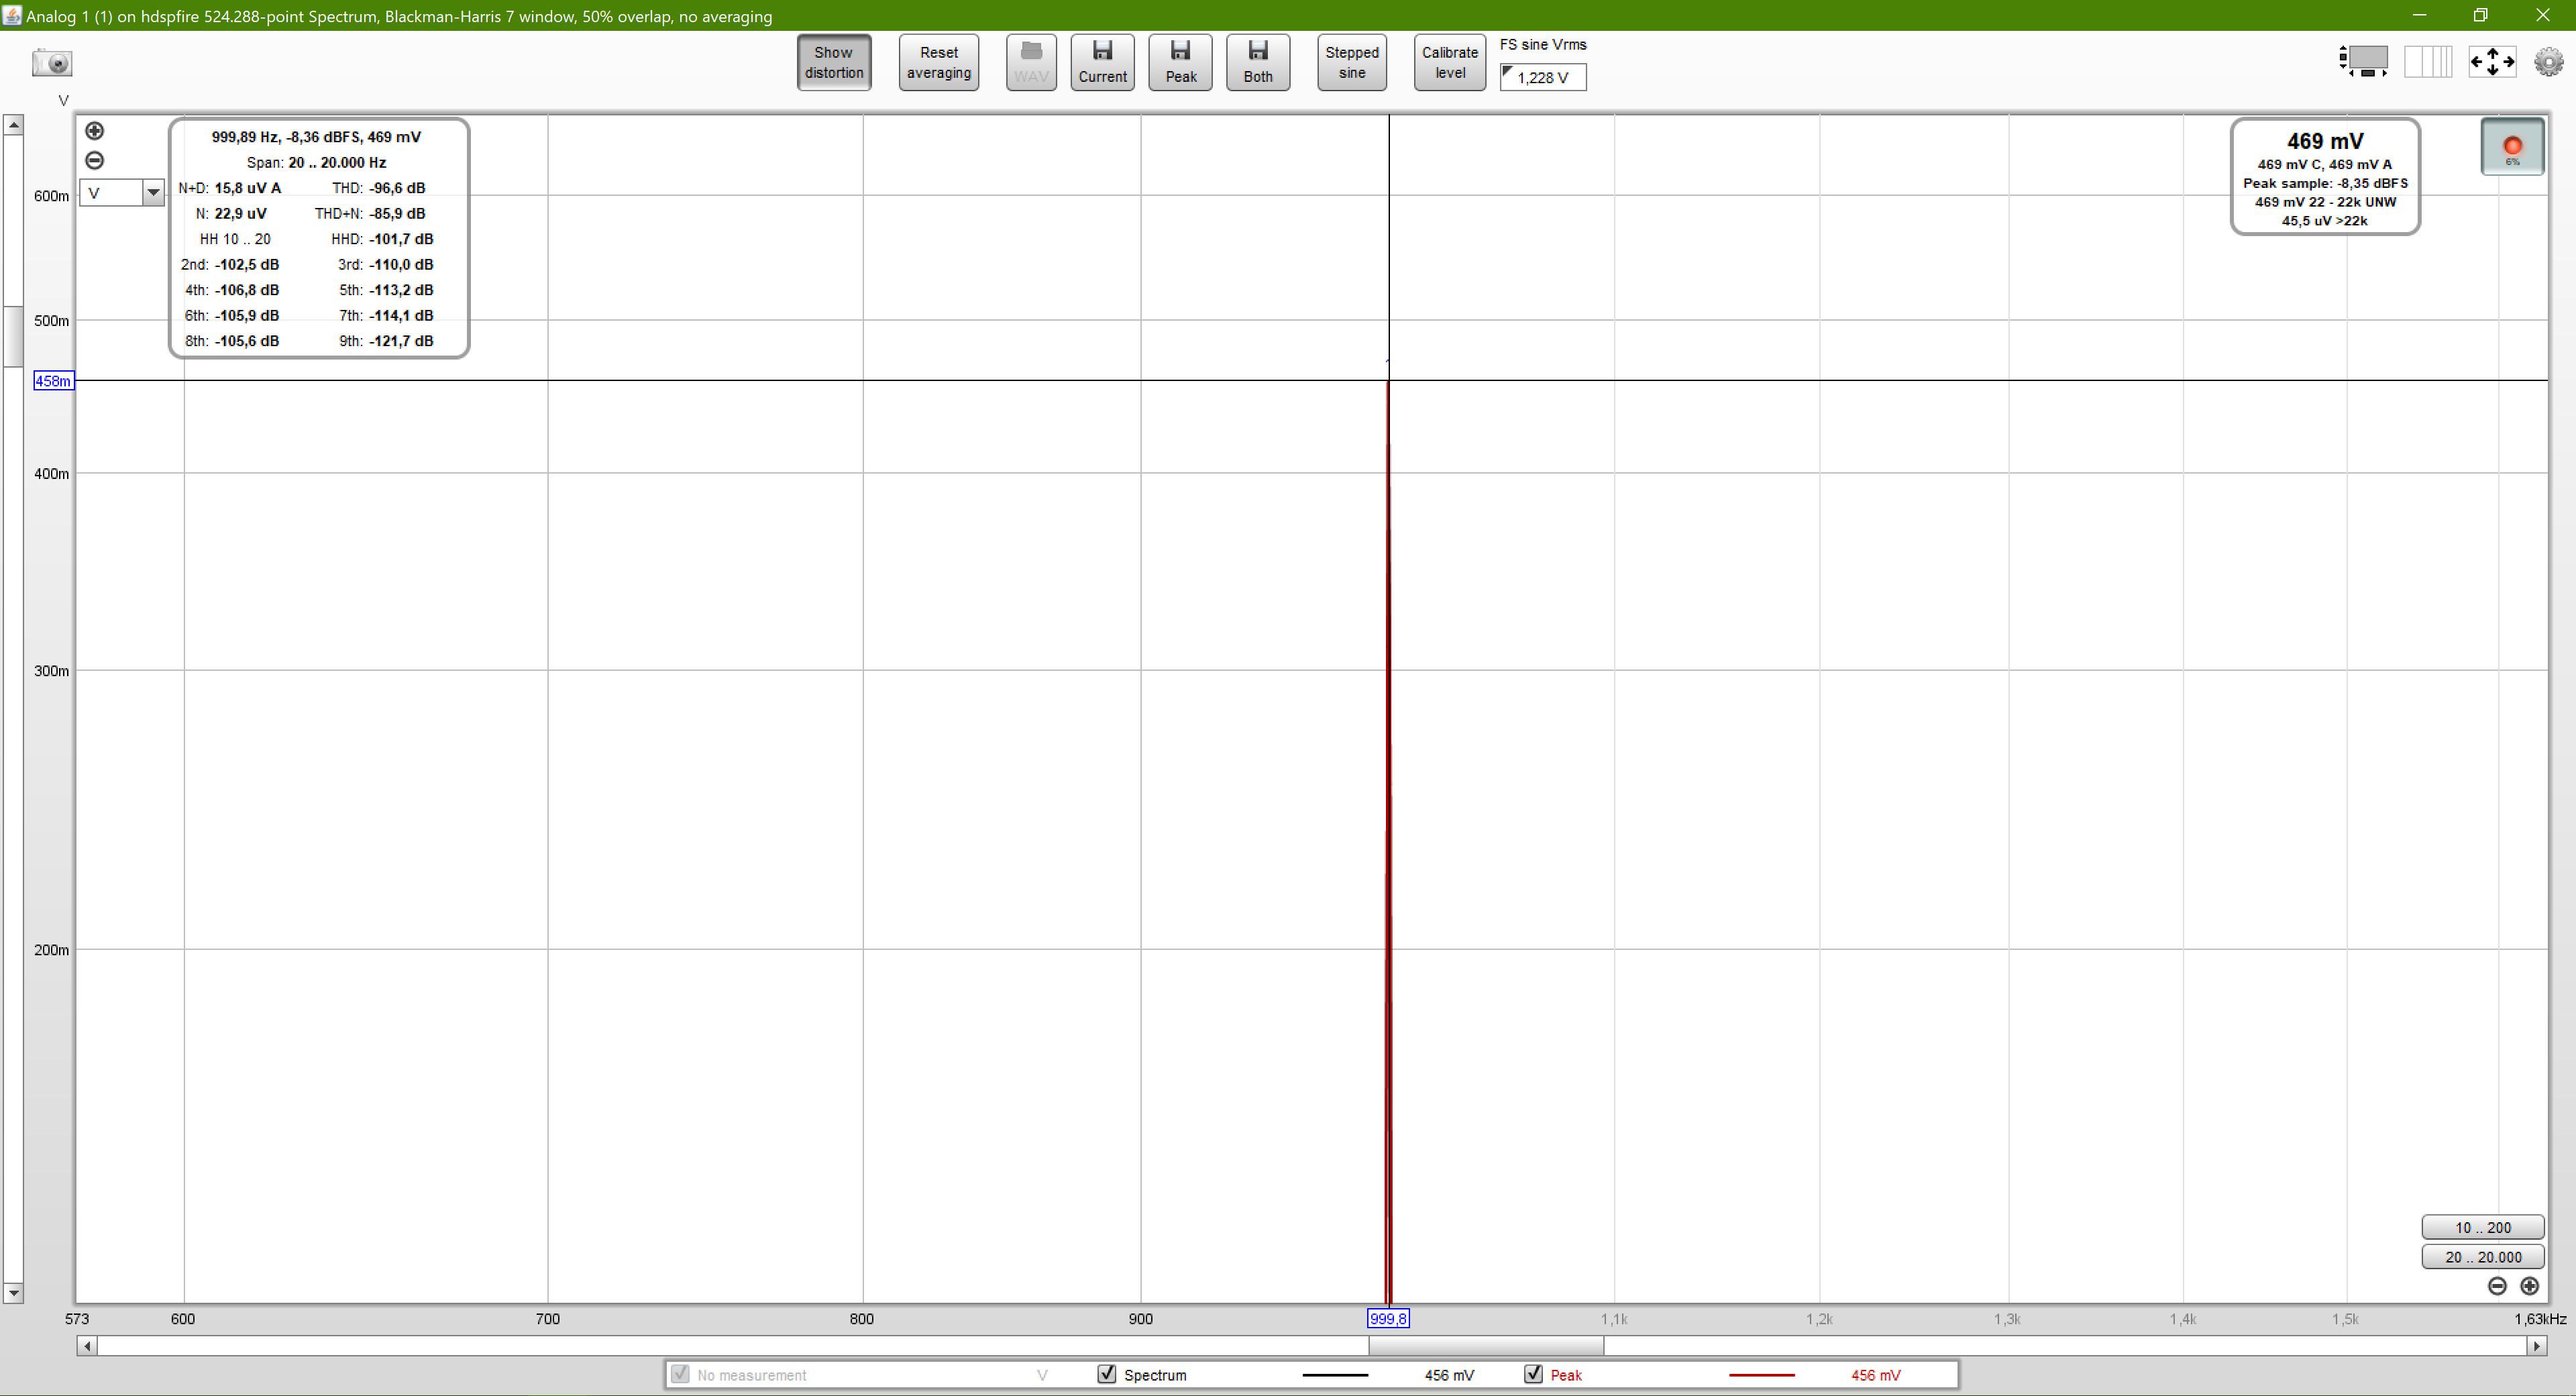Zoom in vertical axis plus icon
The width and height of the screenshot is (2576, 1396).
[x=95, y=131]
